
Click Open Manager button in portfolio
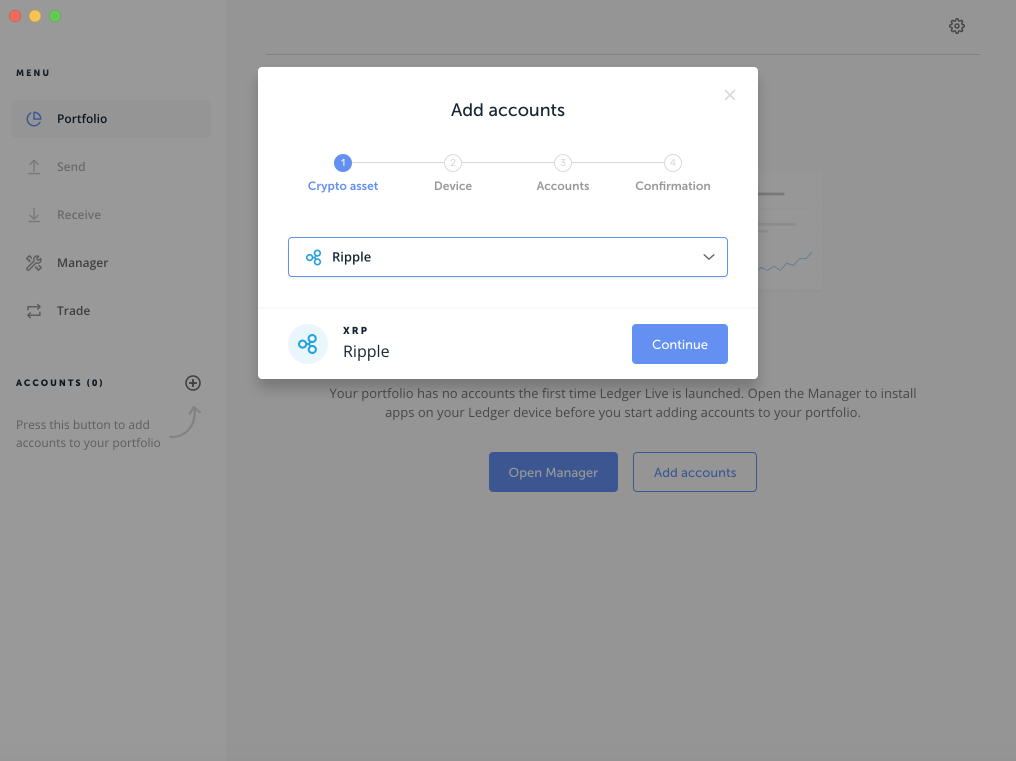(553, 472)
